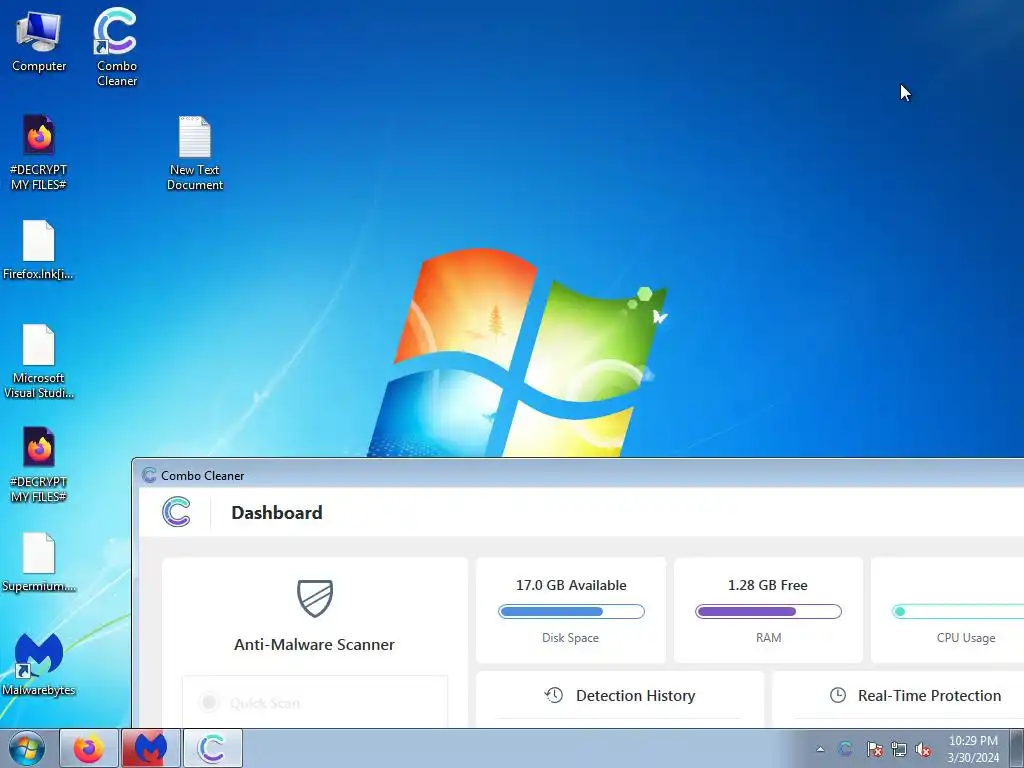Show hidden system tray icons
The width and height of the screenshot is (1024, 768).
pos(820,749)
